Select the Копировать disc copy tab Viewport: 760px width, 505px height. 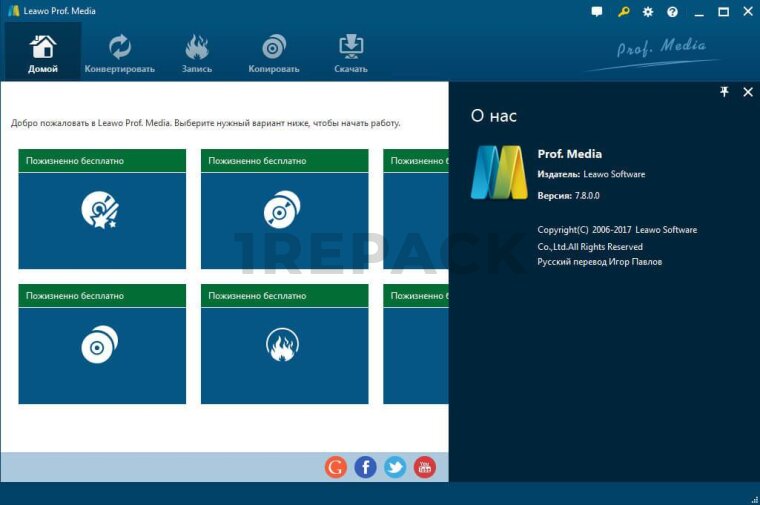point(274,53)
